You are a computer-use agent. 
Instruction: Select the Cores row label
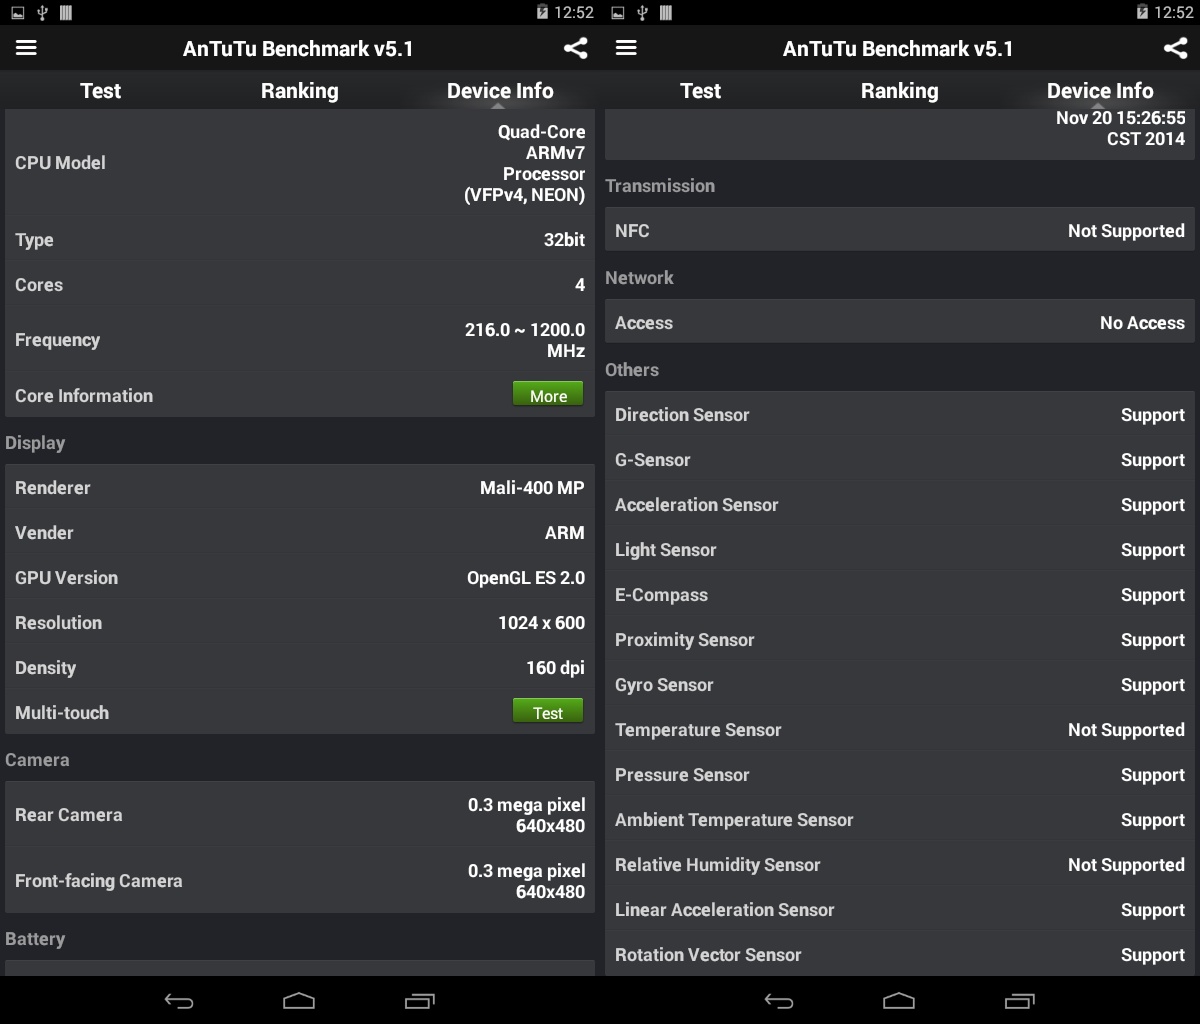tap(39, 285)
